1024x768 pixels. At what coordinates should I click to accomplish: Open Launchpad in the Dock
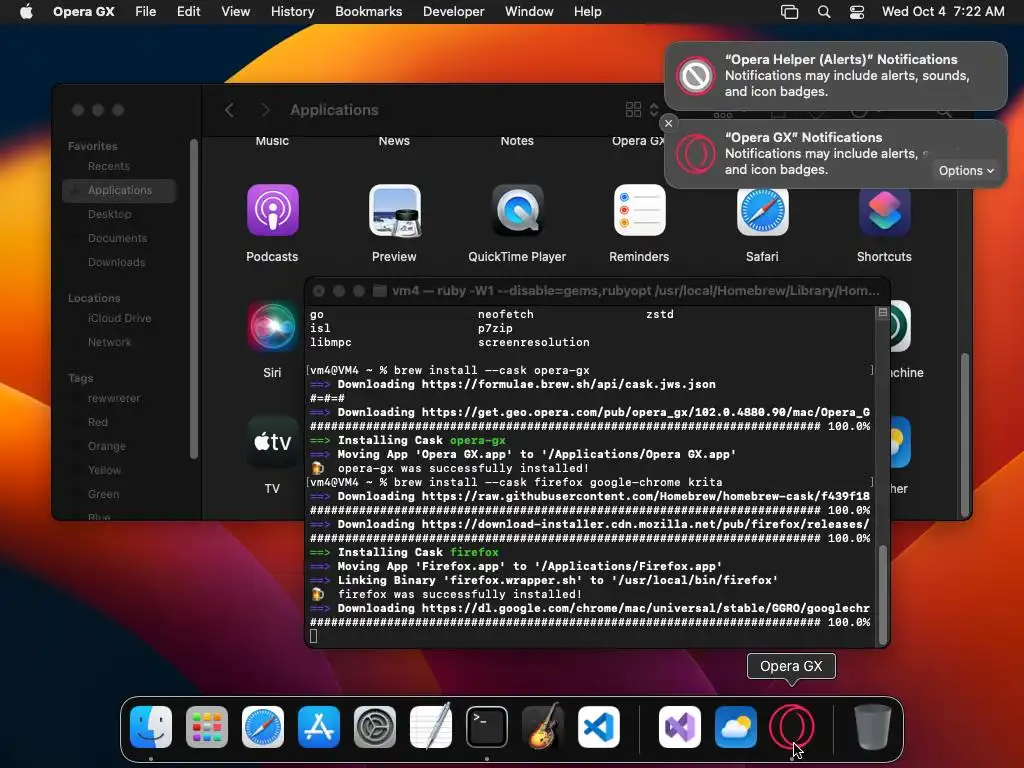pyautogui.click(x=207, y=727)
